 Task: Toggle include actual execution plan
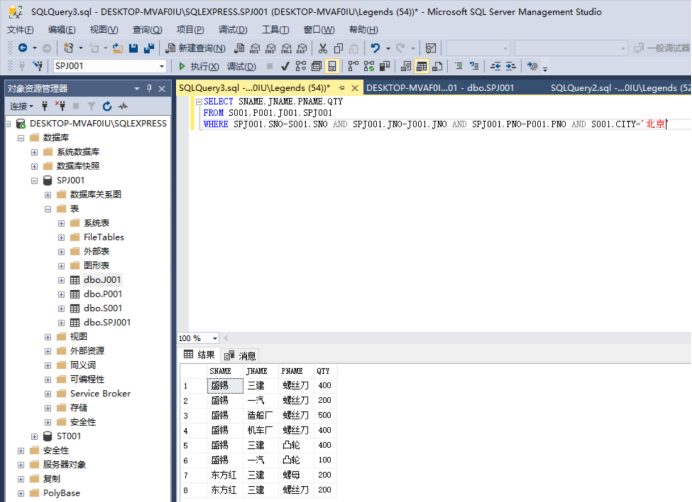tap(353, 66)
